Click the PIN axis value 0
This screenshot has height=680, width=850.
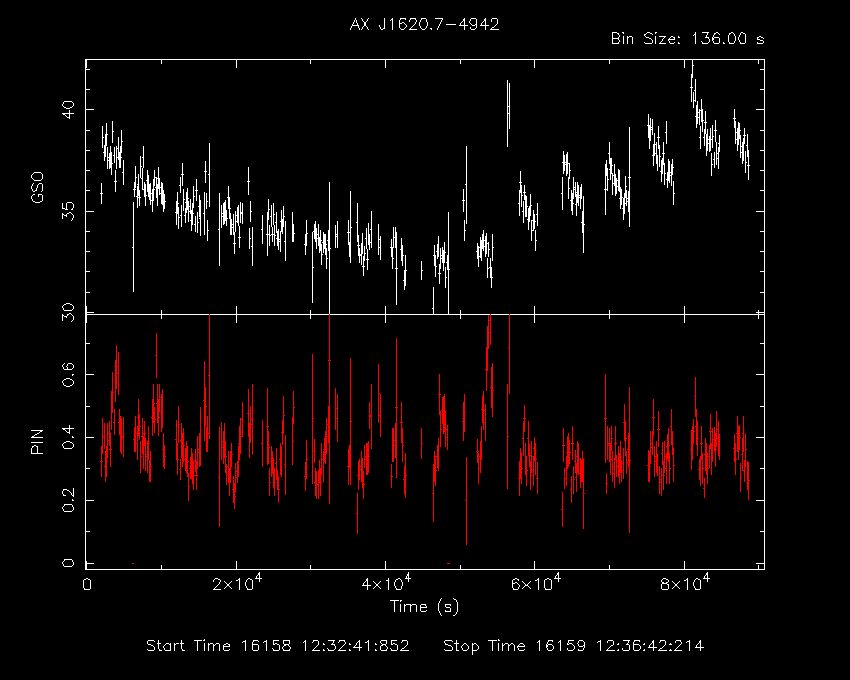(69, 563)
